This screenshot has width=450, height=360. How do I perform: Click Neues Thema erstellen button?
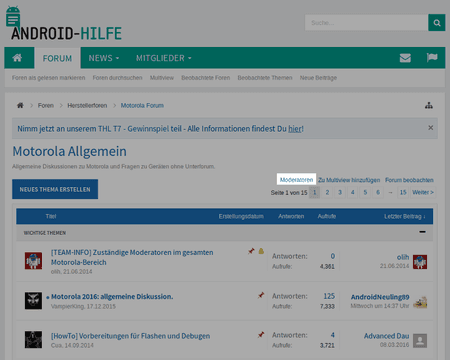click(55, 189)
